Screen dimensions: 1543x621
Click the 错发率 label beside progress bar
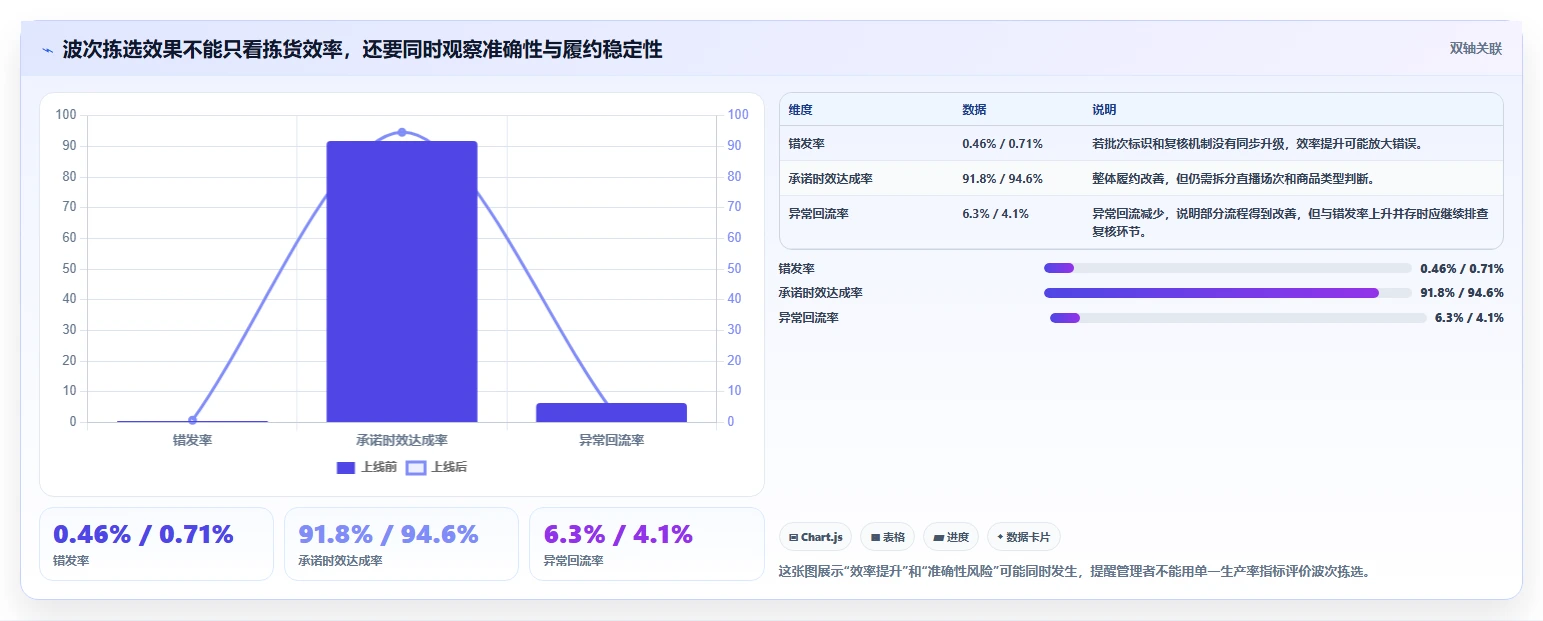pyautogui.click(x=797, y=268)
